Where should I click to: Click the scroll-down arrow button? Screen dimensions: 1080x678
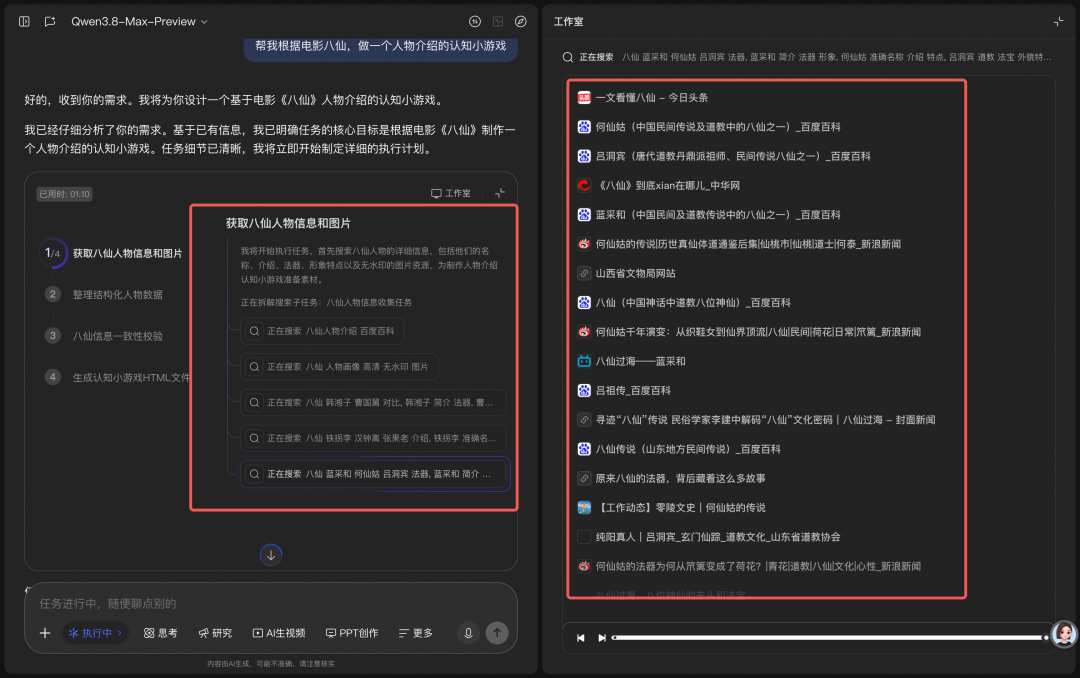pyautogui.click(x=271, y=555)
